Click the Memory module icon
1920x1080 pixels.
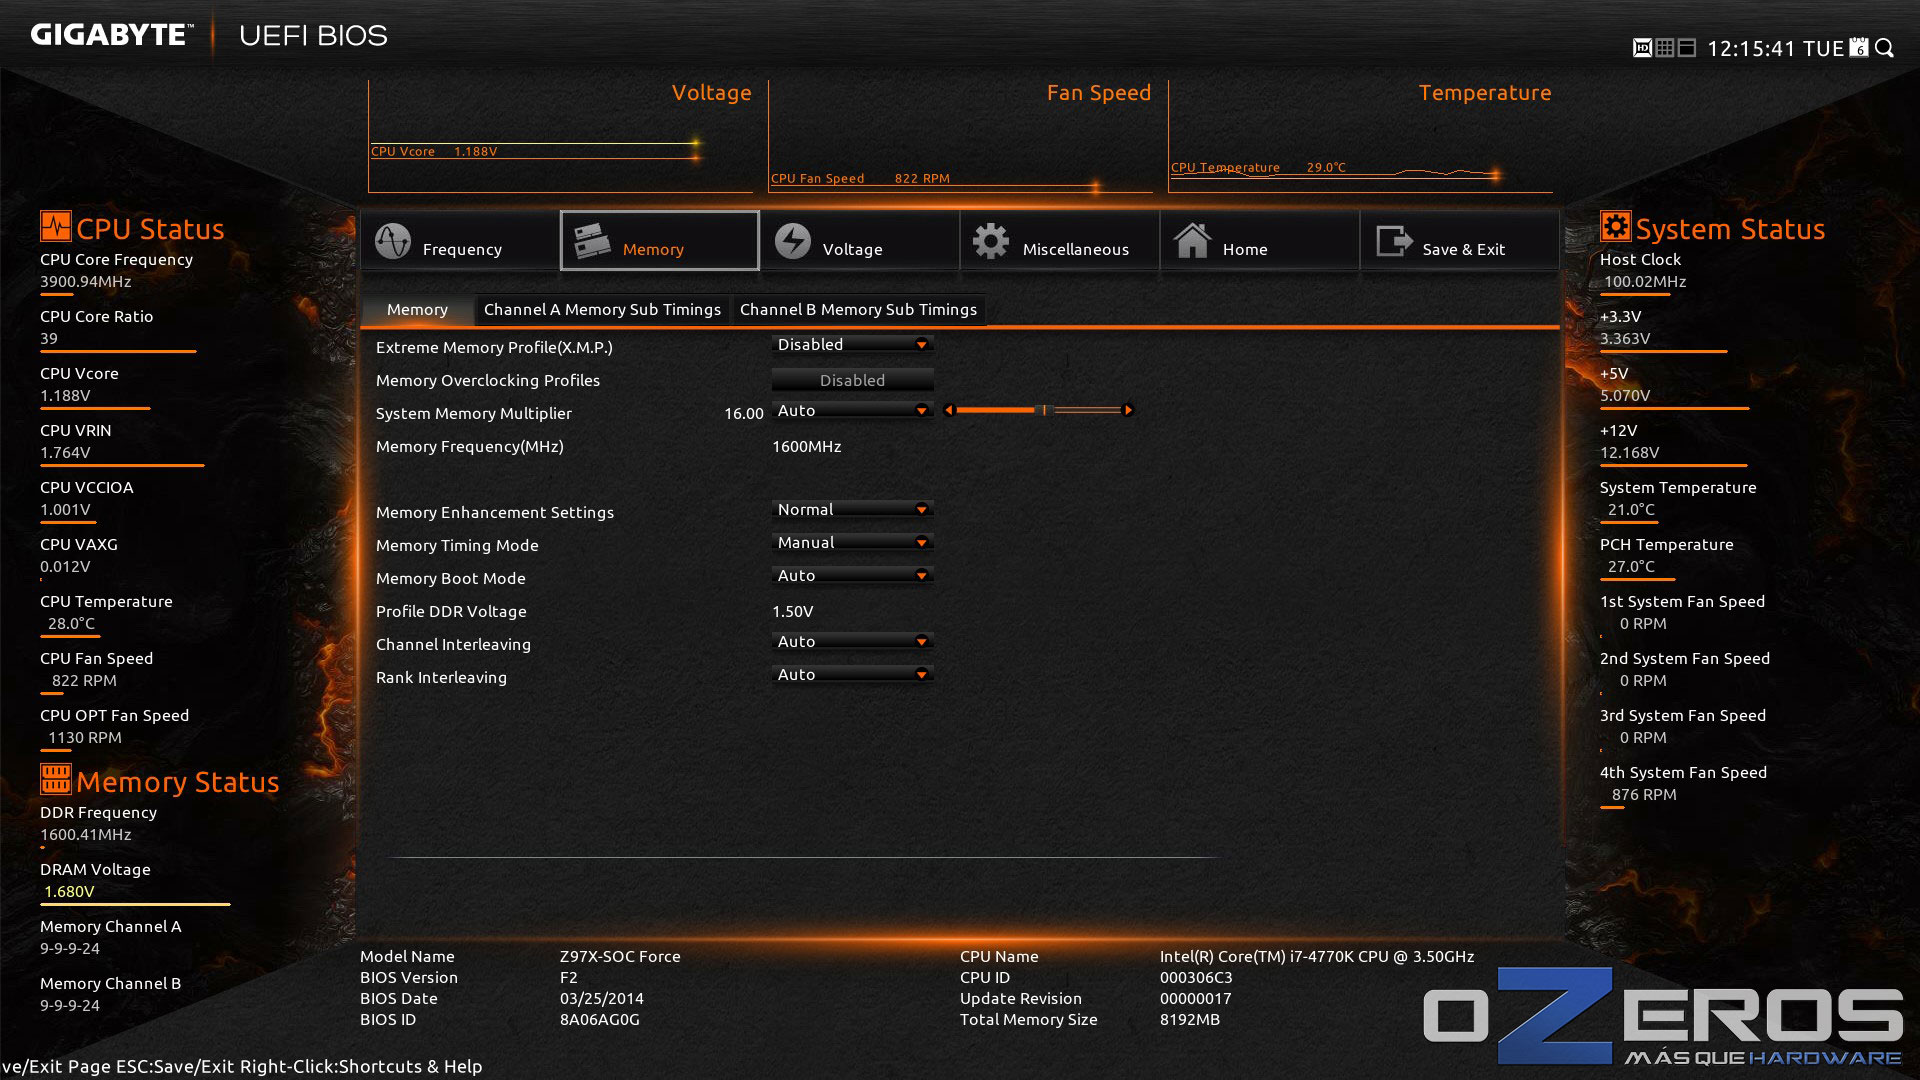[592, 241]
